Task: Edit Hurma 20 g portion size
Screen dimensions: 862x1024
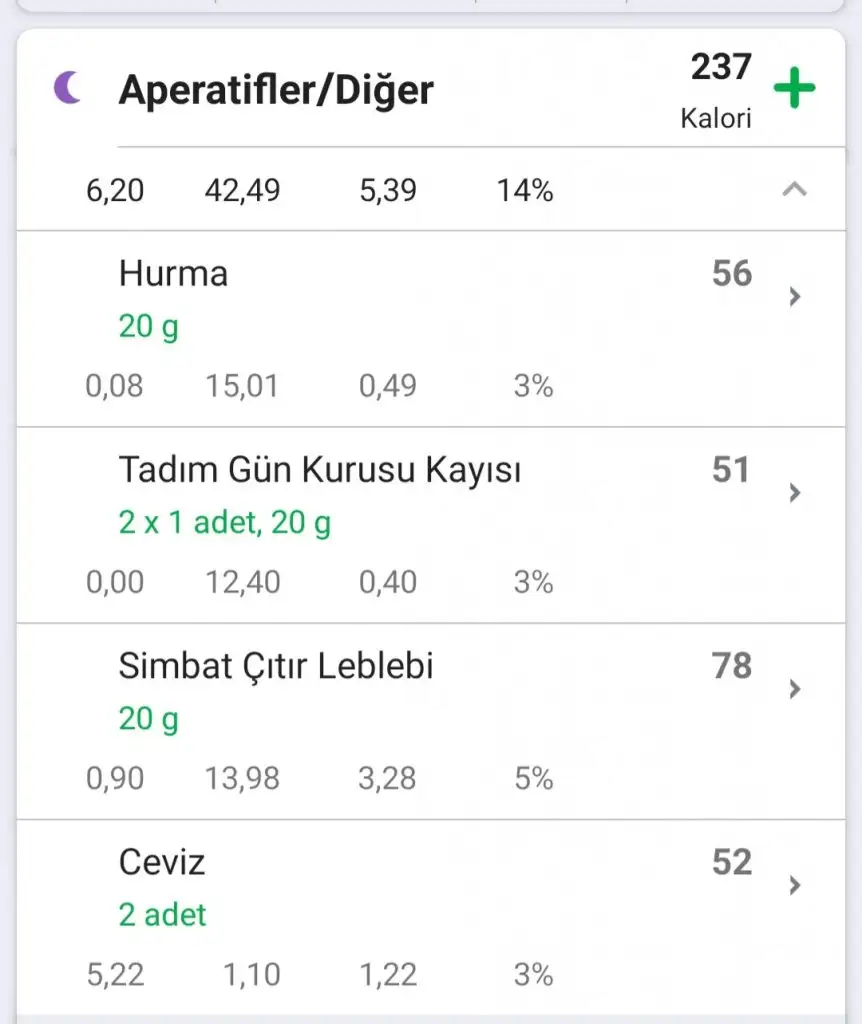Action: point(149,326)
